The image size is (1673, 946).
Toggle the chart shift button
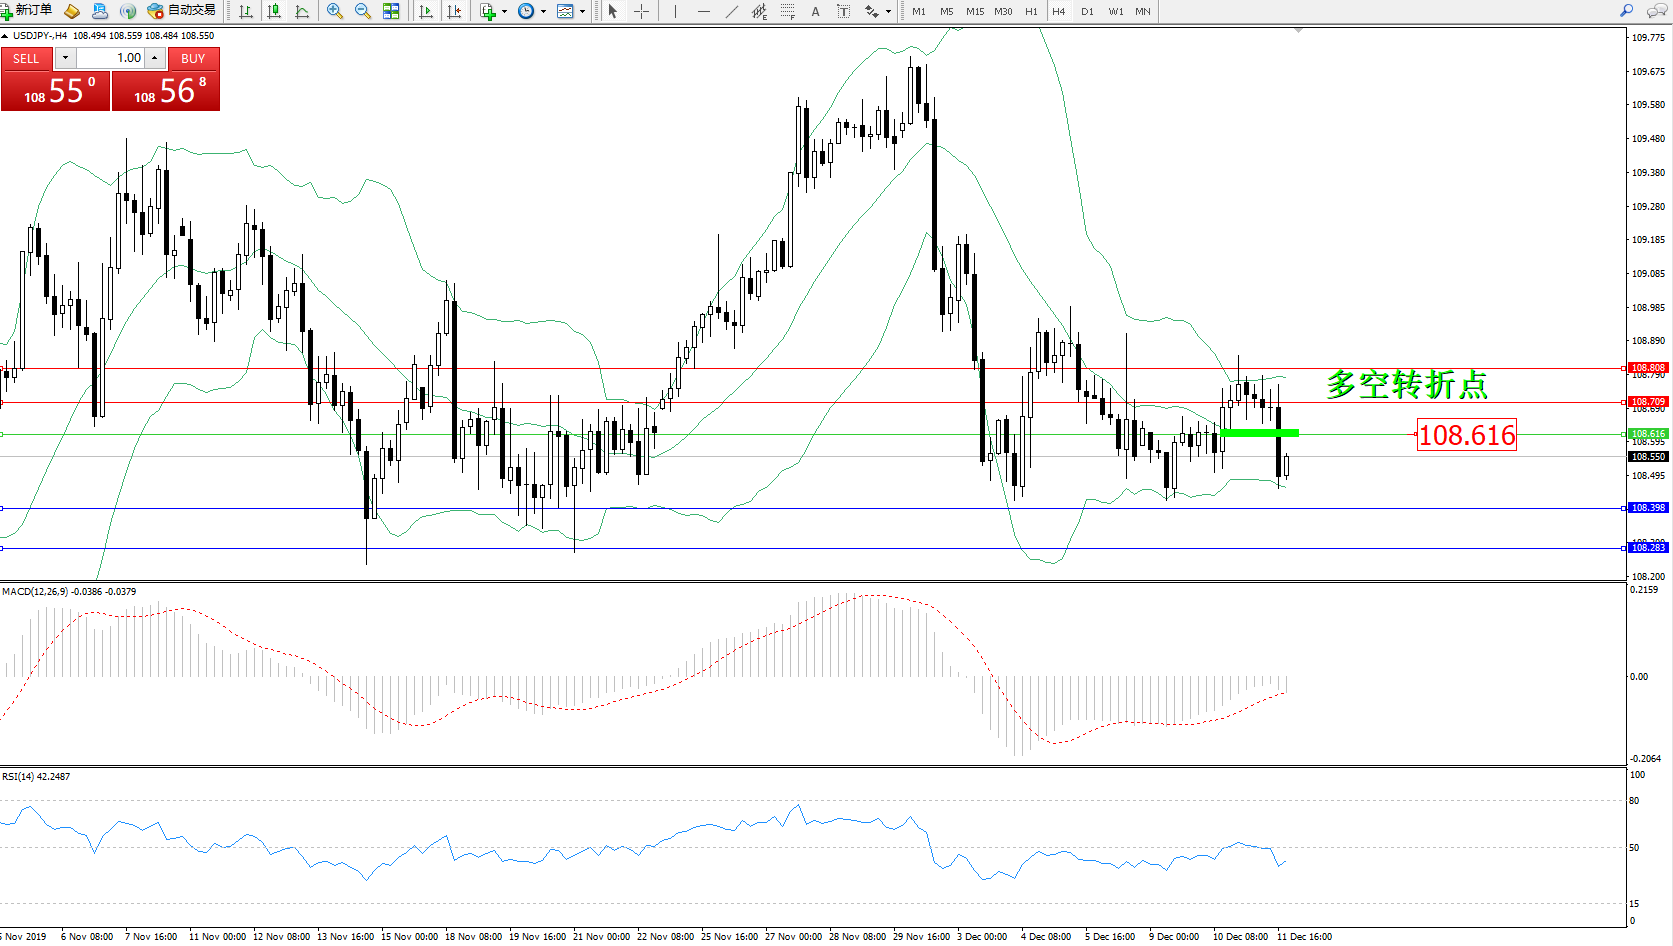click(x=454, y=11)
